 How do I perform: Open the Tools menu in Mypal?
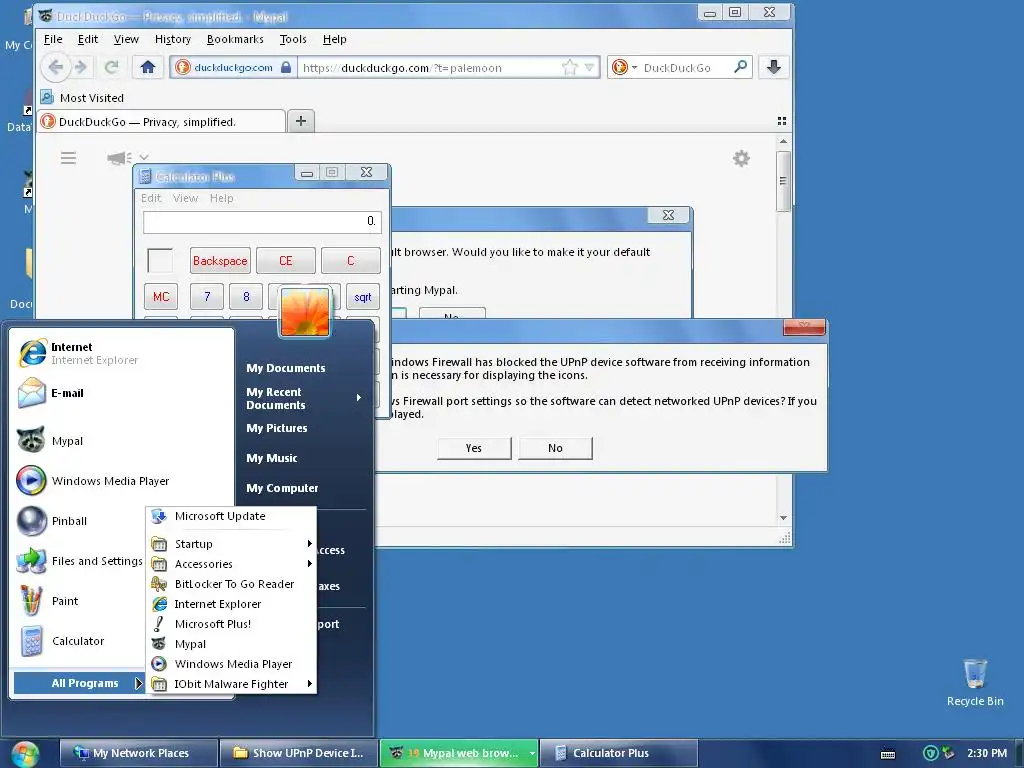point(293,39)
